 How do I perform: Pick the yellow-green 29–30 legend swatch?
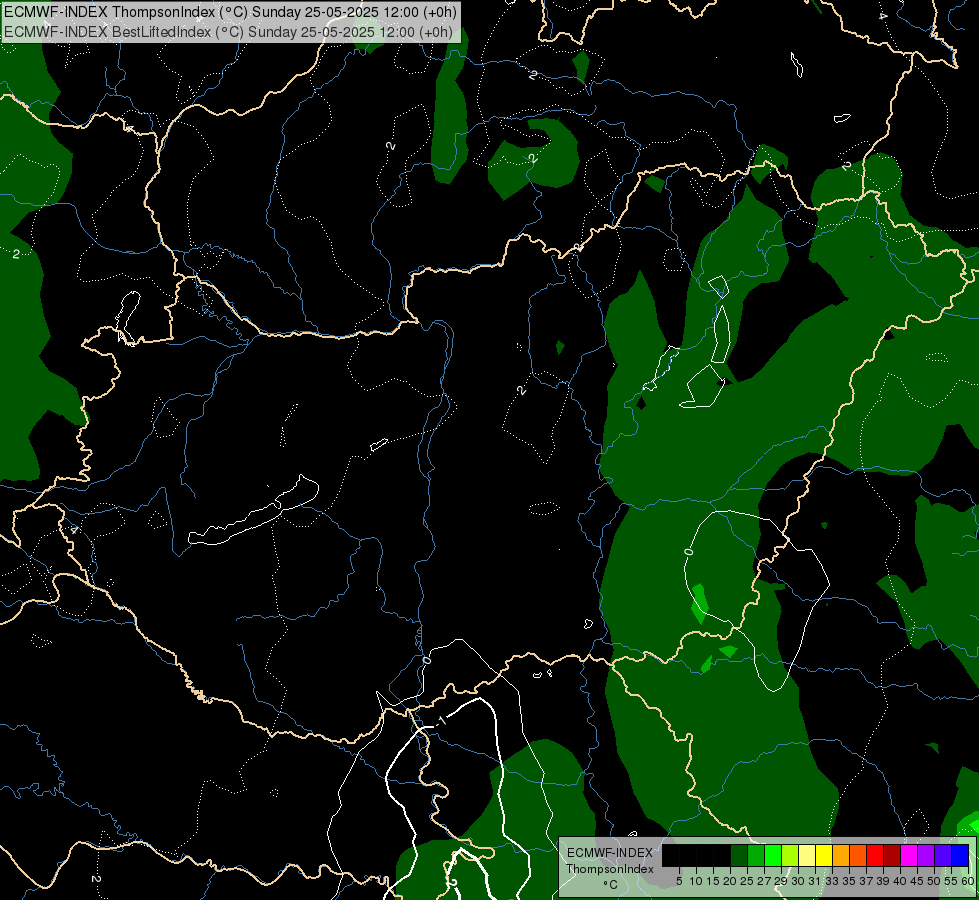[790, 855]
